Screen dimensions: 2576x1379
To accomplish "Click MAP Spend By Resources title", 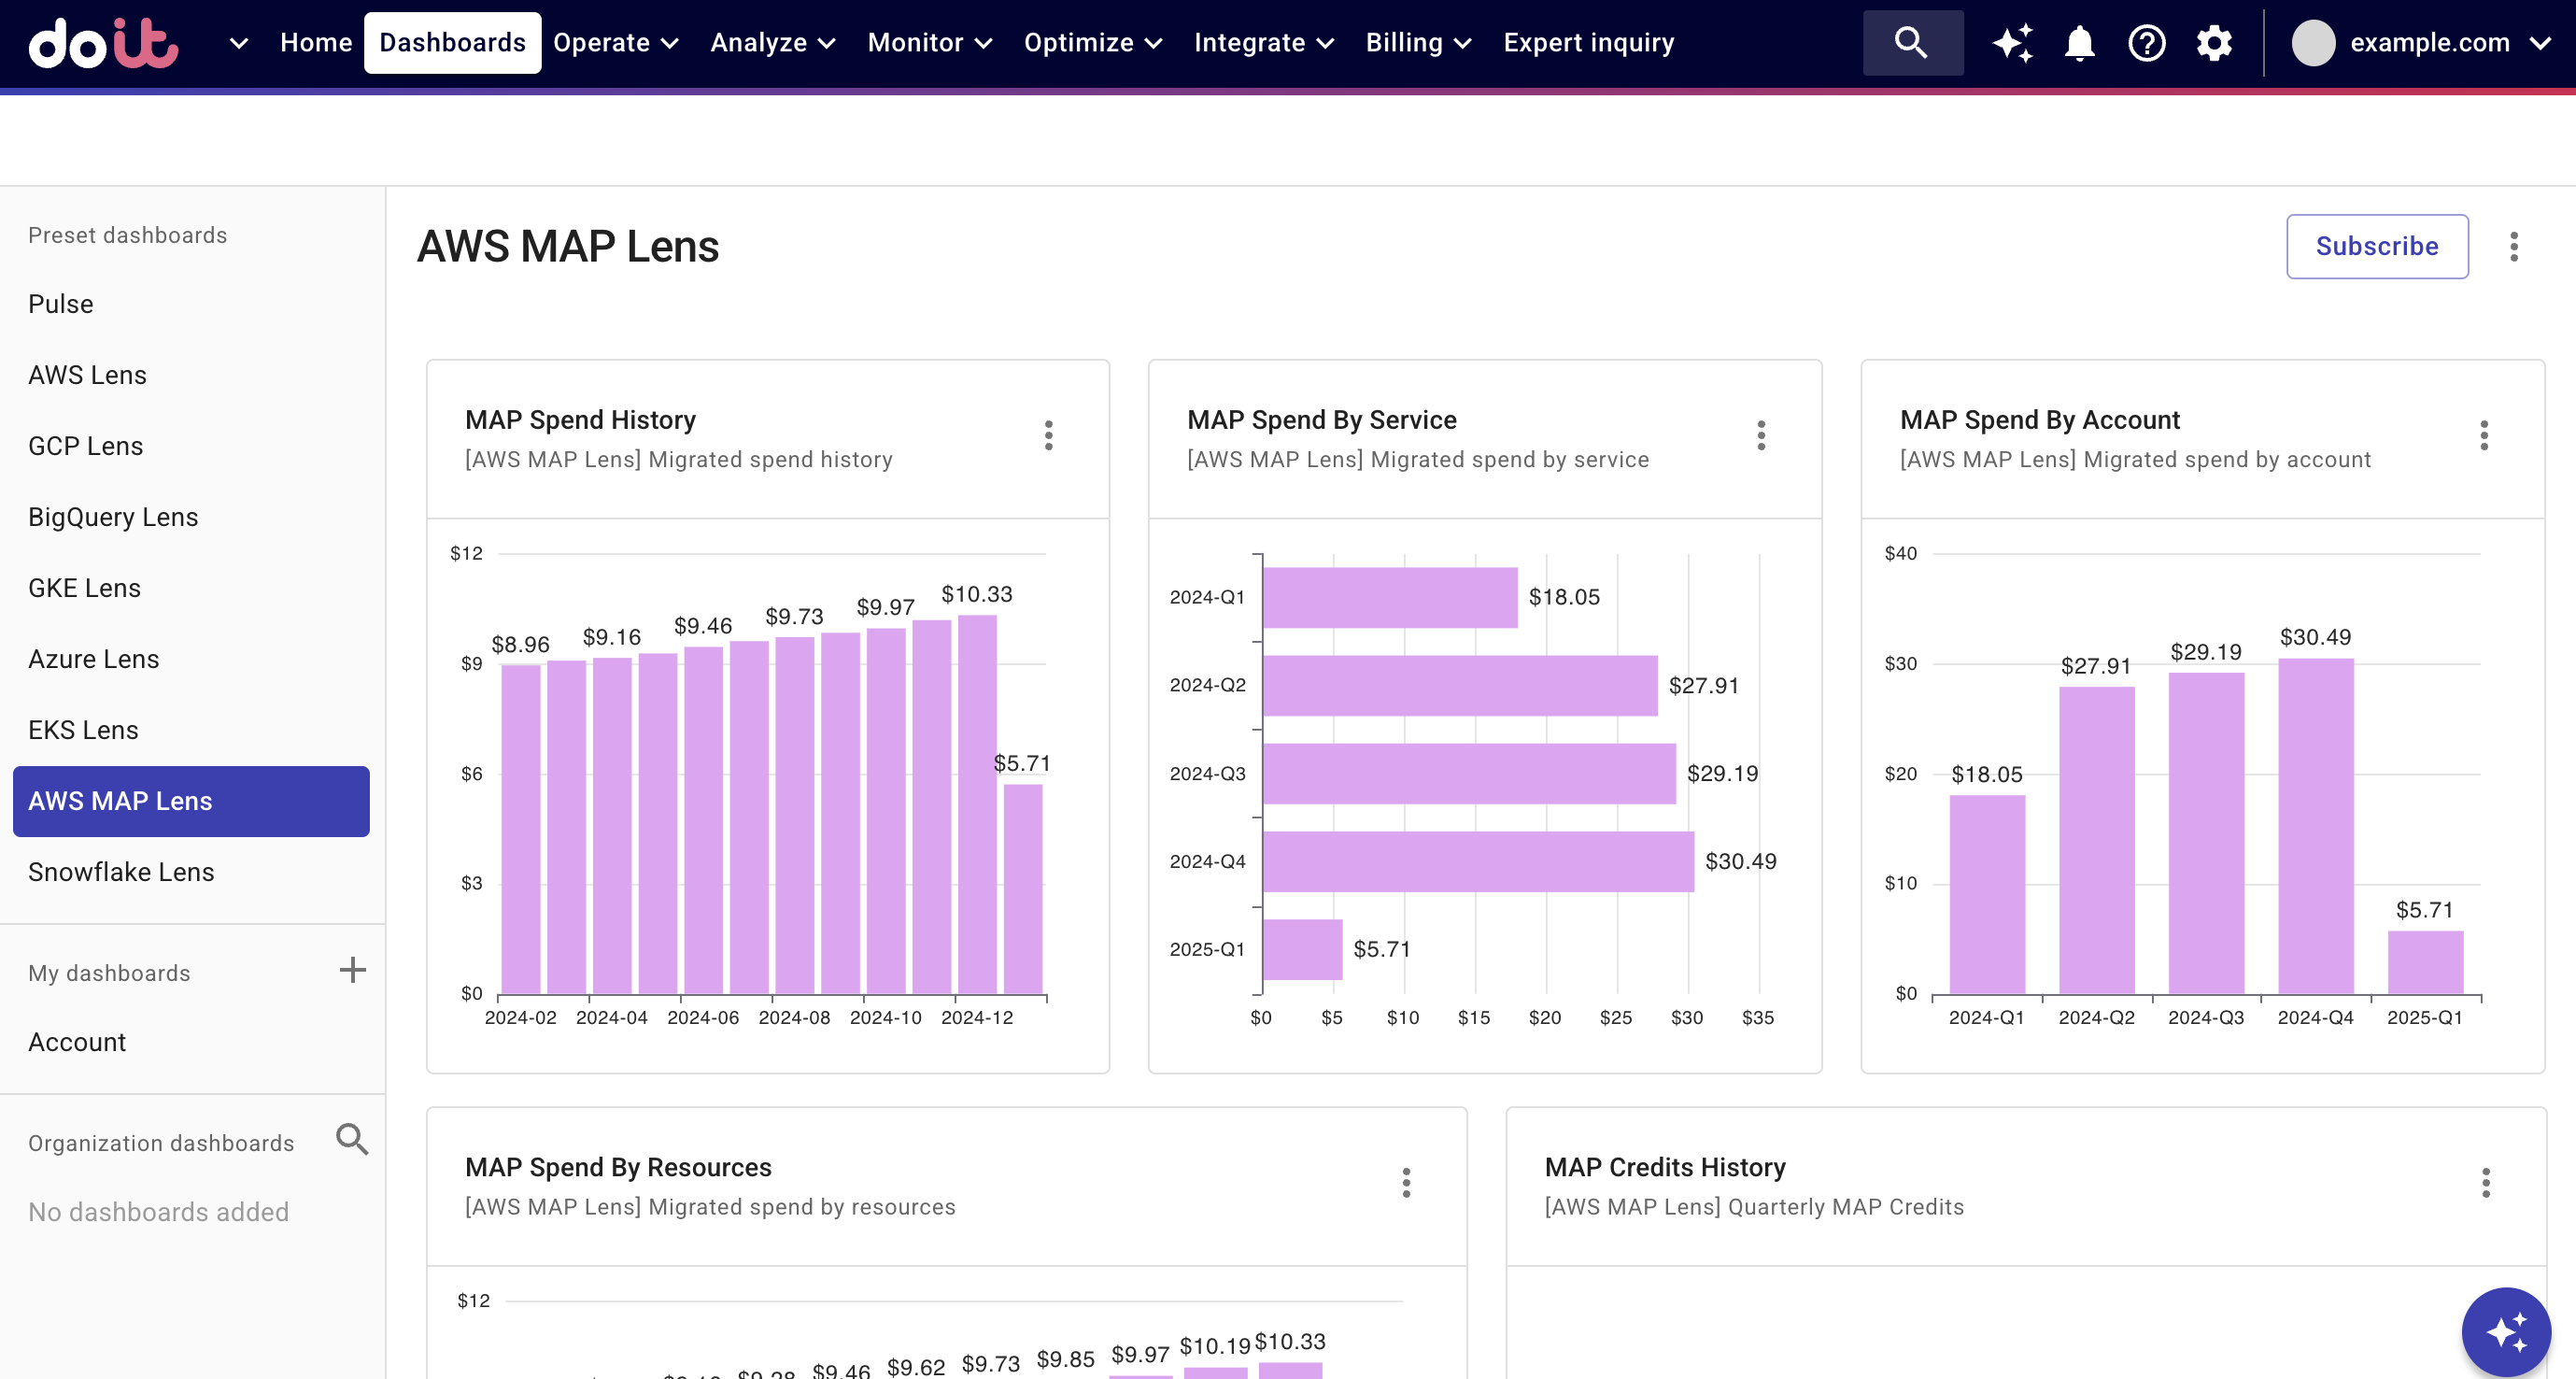I will tap(618, 1167).
